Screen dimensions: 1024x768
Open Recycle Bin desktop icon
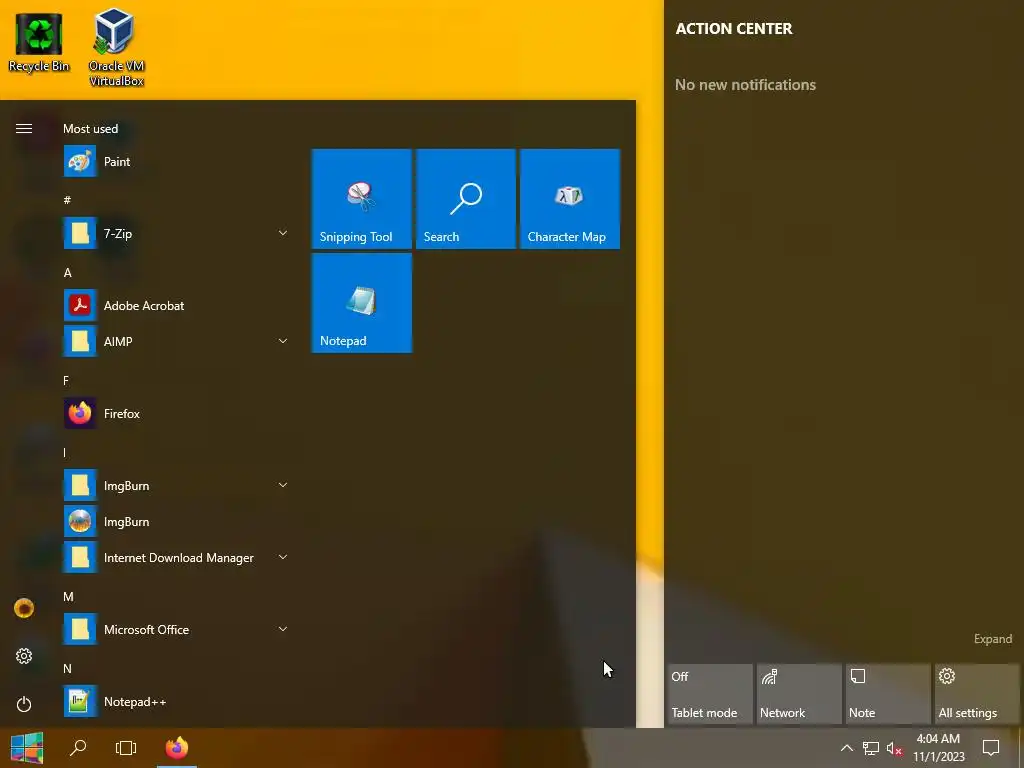(x=39, y=42)
